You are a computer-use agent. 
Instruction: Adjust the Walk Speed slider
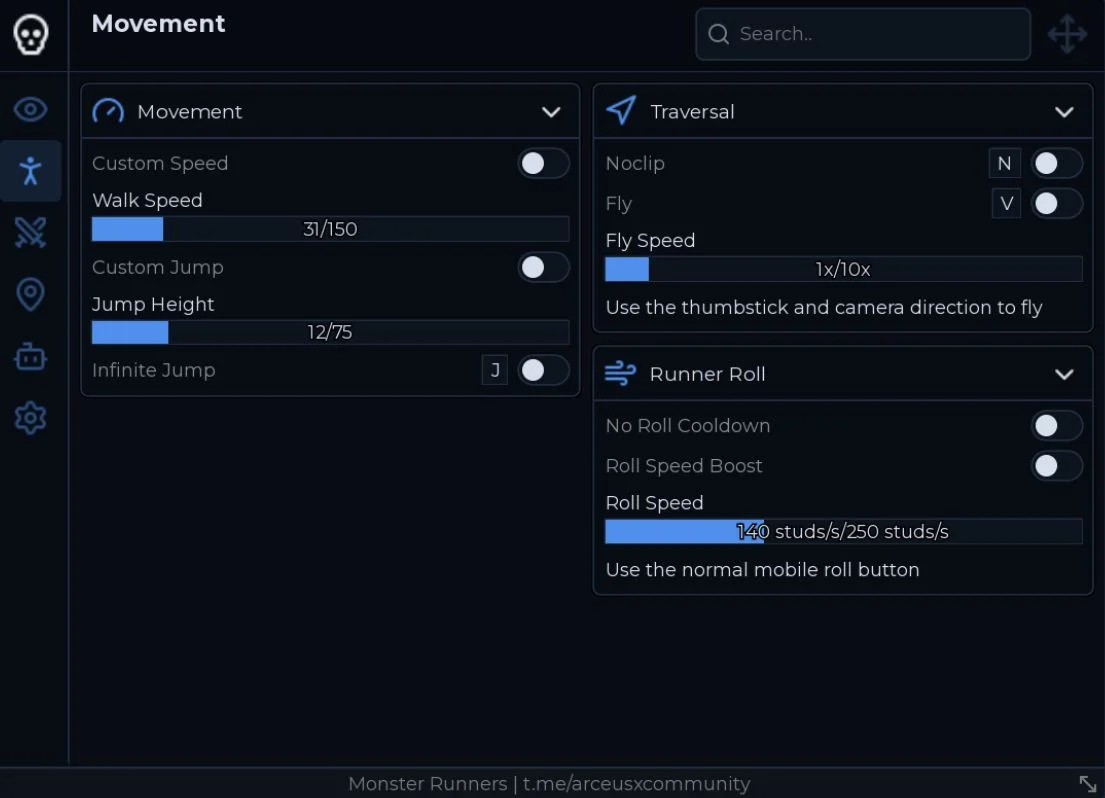pos(331,229)
